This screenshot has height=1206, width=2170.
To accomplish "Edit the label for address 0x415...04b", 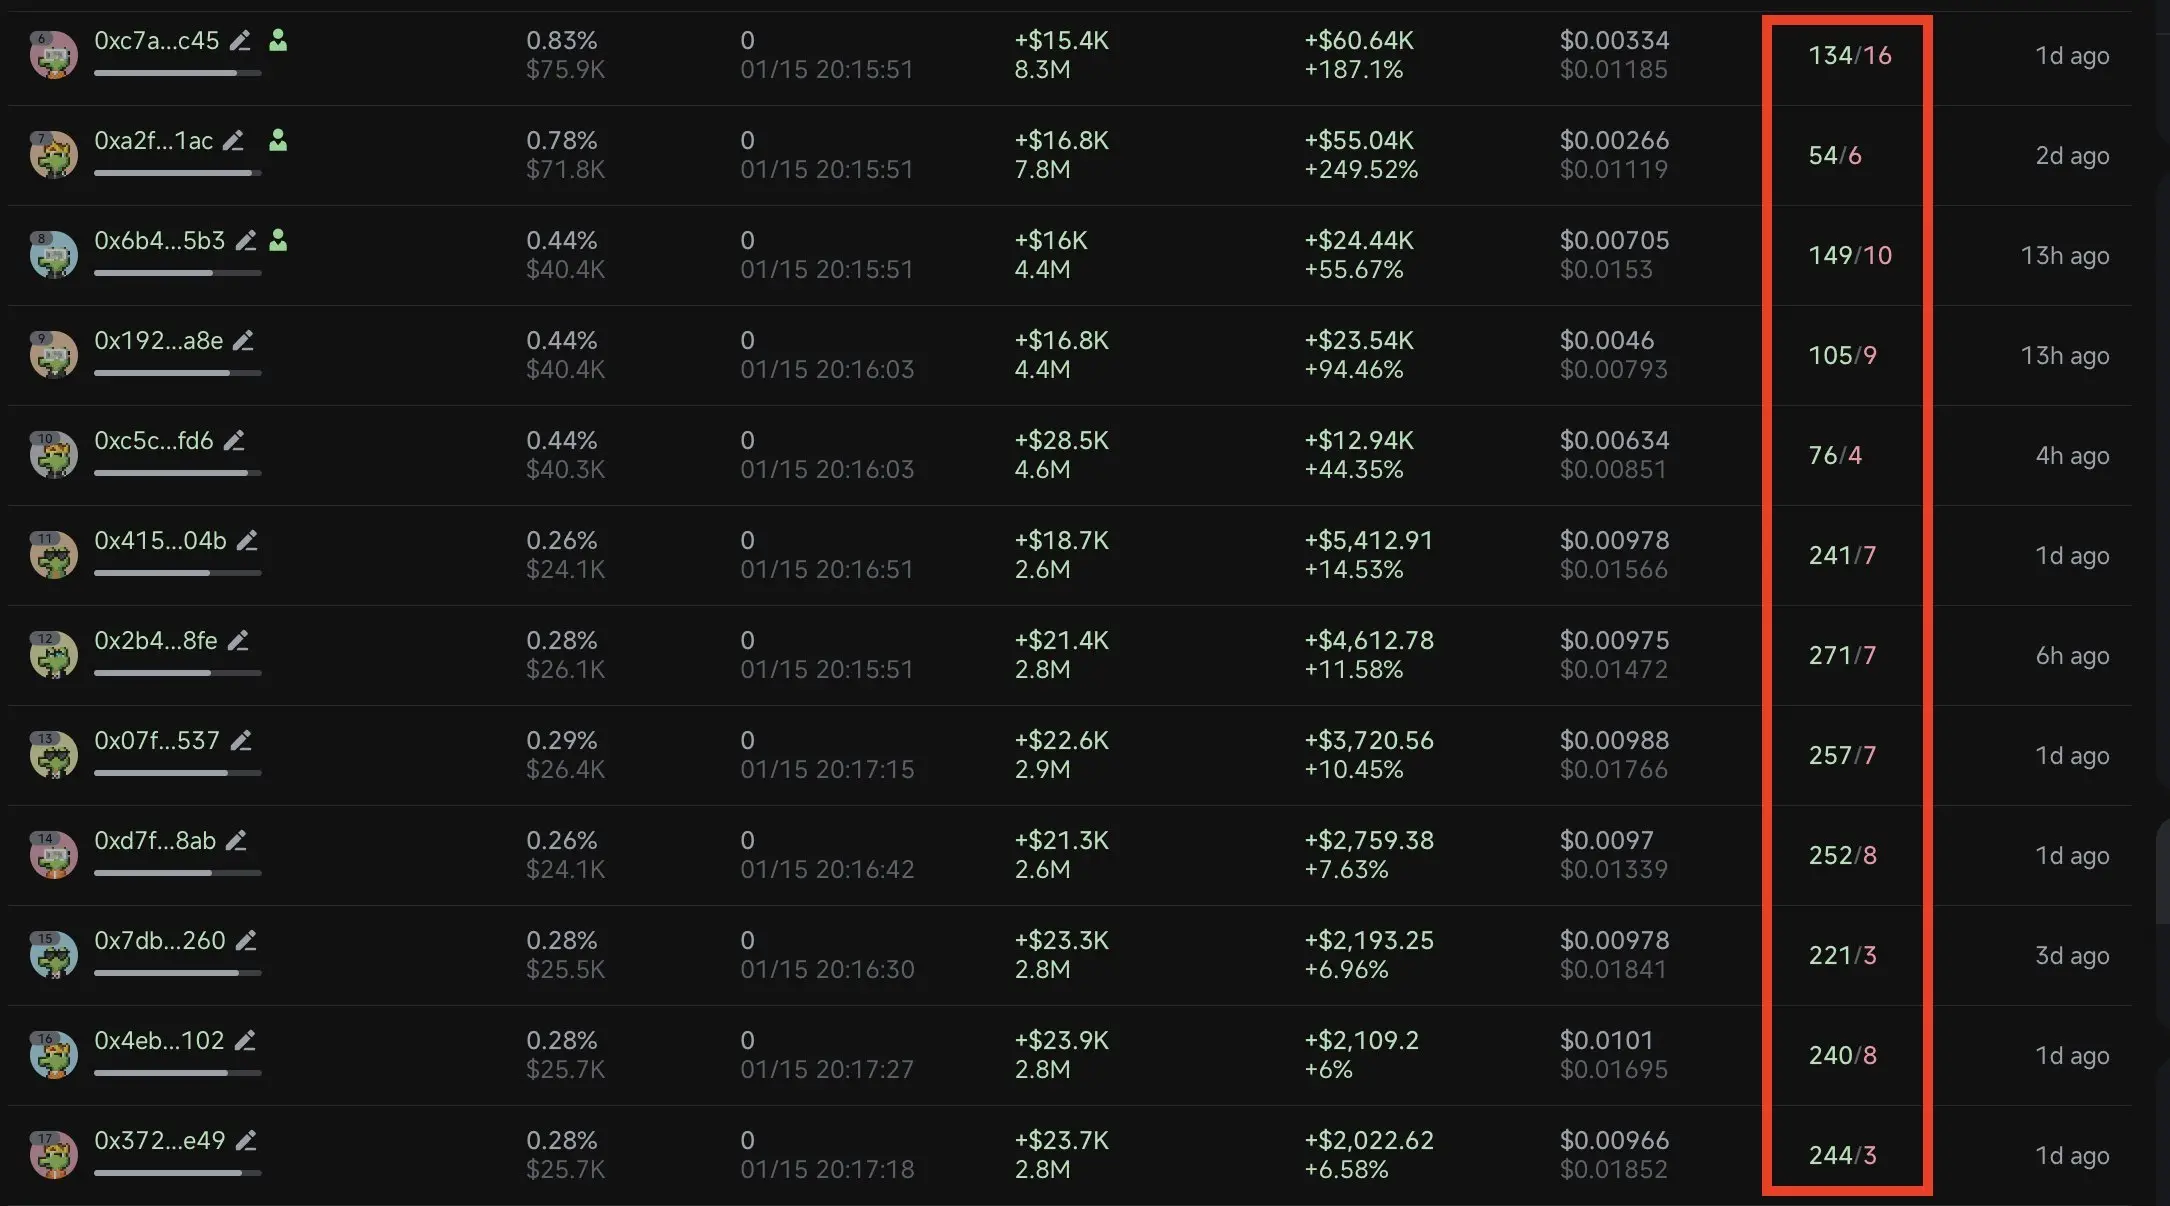I will (247, 541).
